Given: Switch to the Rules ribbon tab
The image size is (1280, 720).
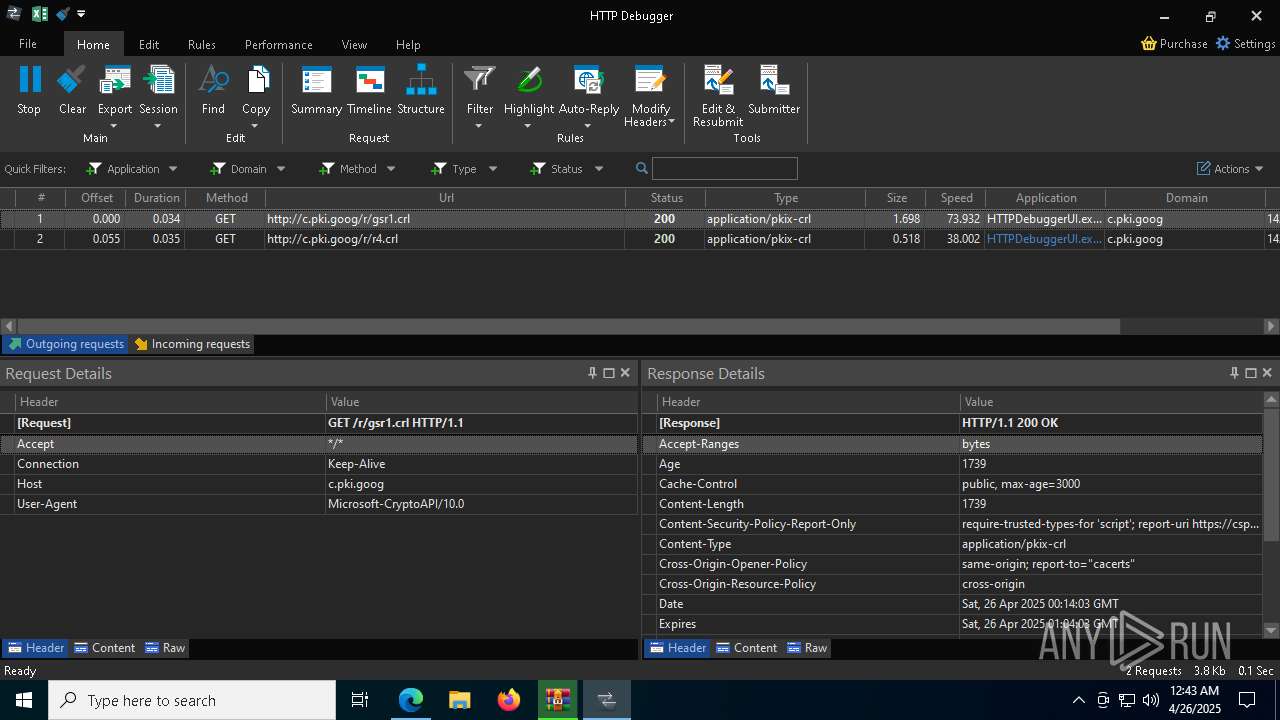Looking at the screenshot, I should (202, 44).
